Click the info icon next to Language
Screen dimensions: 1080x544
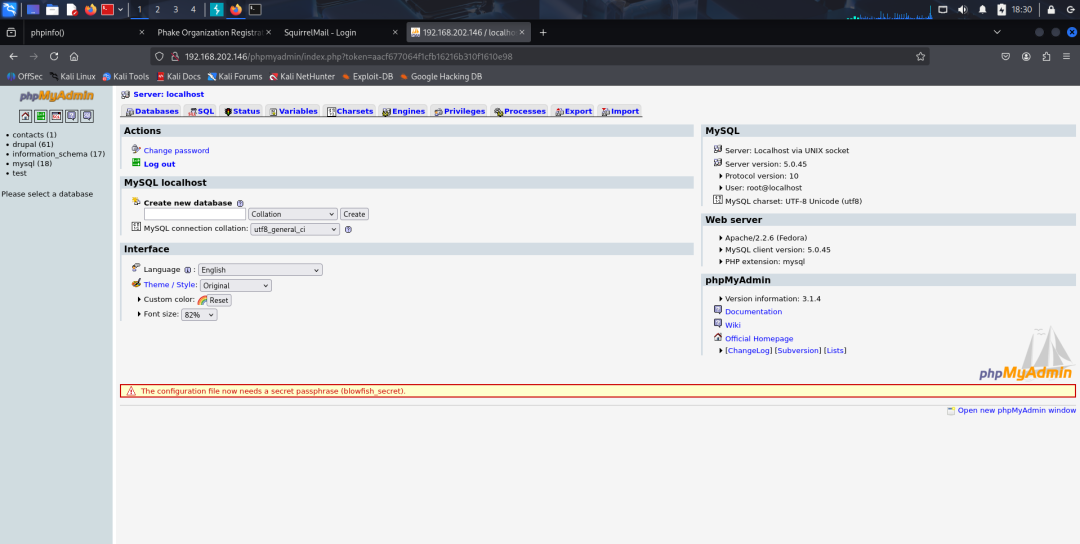tap(187, 270)
